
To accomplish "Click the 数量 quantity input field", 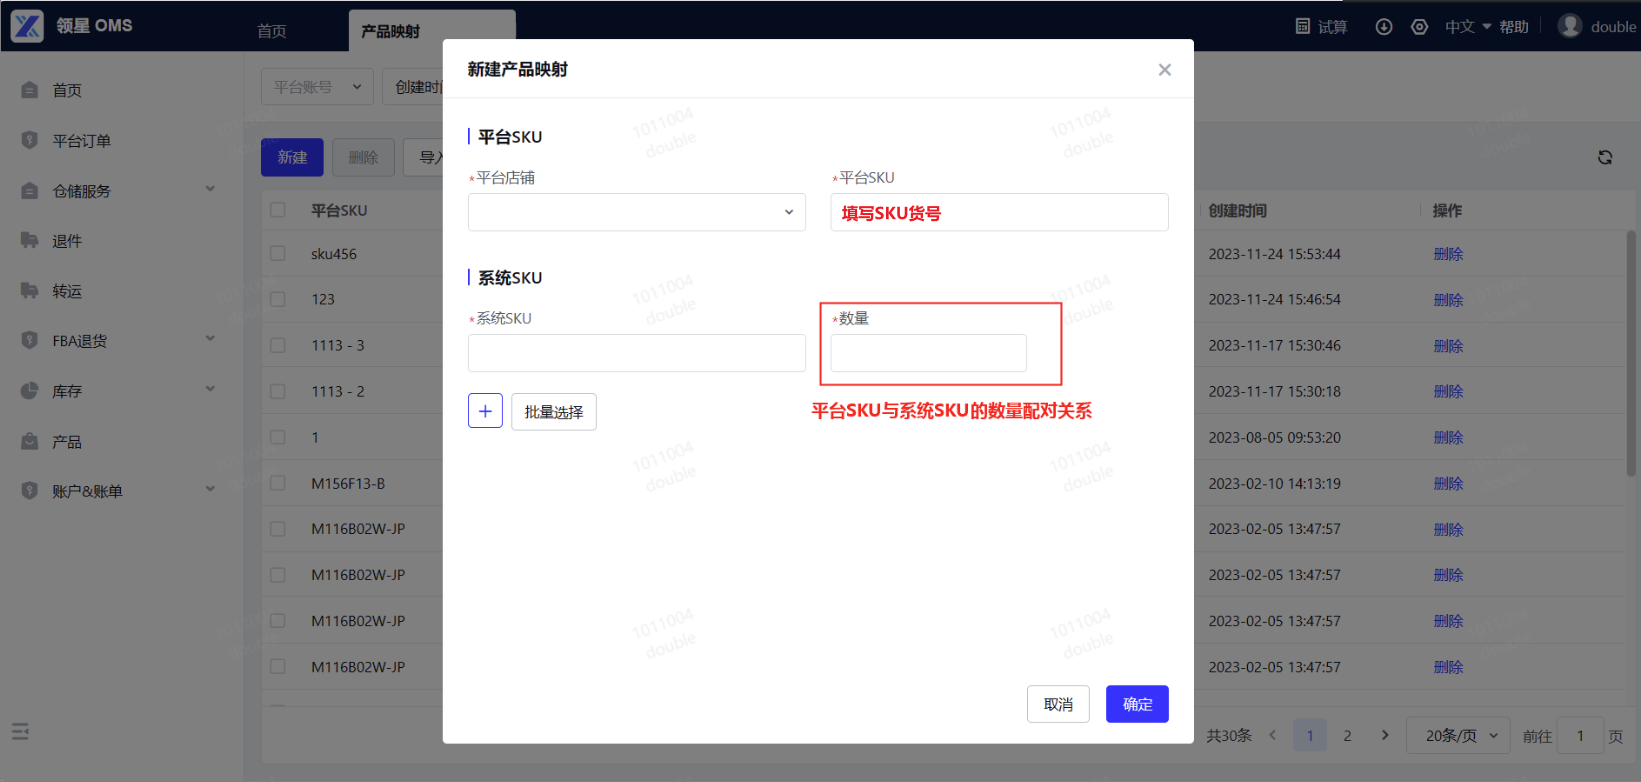I will pyautogui.click(x=928, y=353).
